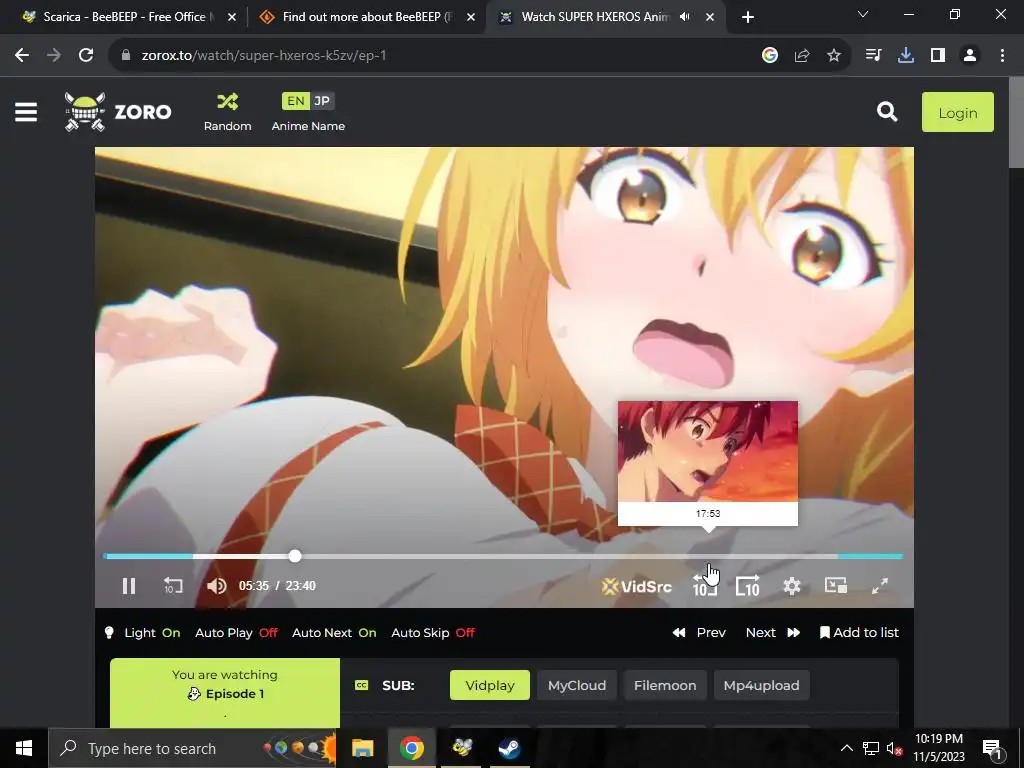The width and height of the screenshot is (1024, 768).
Task: Open the VidSrc logo link
Action: [637, 586]
